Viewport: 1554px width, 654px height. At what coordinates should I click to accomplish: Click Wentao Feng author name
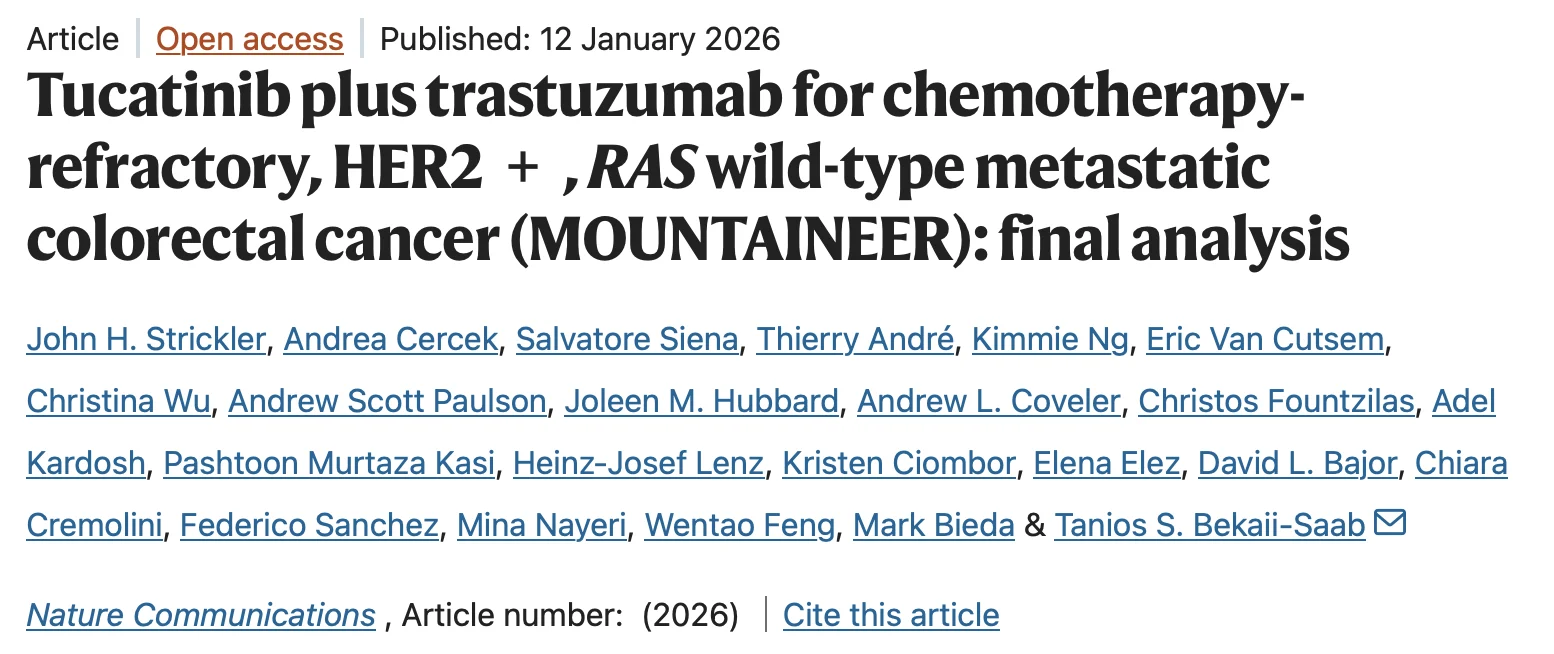pyautogui.click(x=739, y=525)
